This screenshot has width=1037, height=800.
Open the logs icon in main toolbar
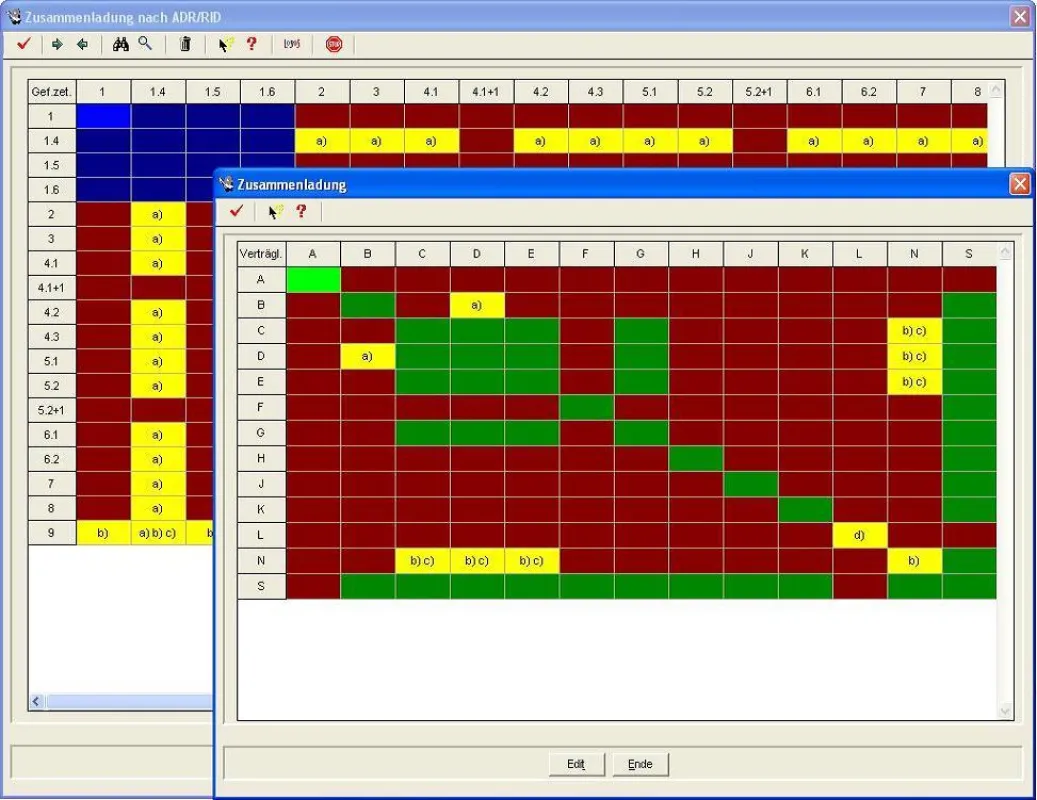point(292,44)
